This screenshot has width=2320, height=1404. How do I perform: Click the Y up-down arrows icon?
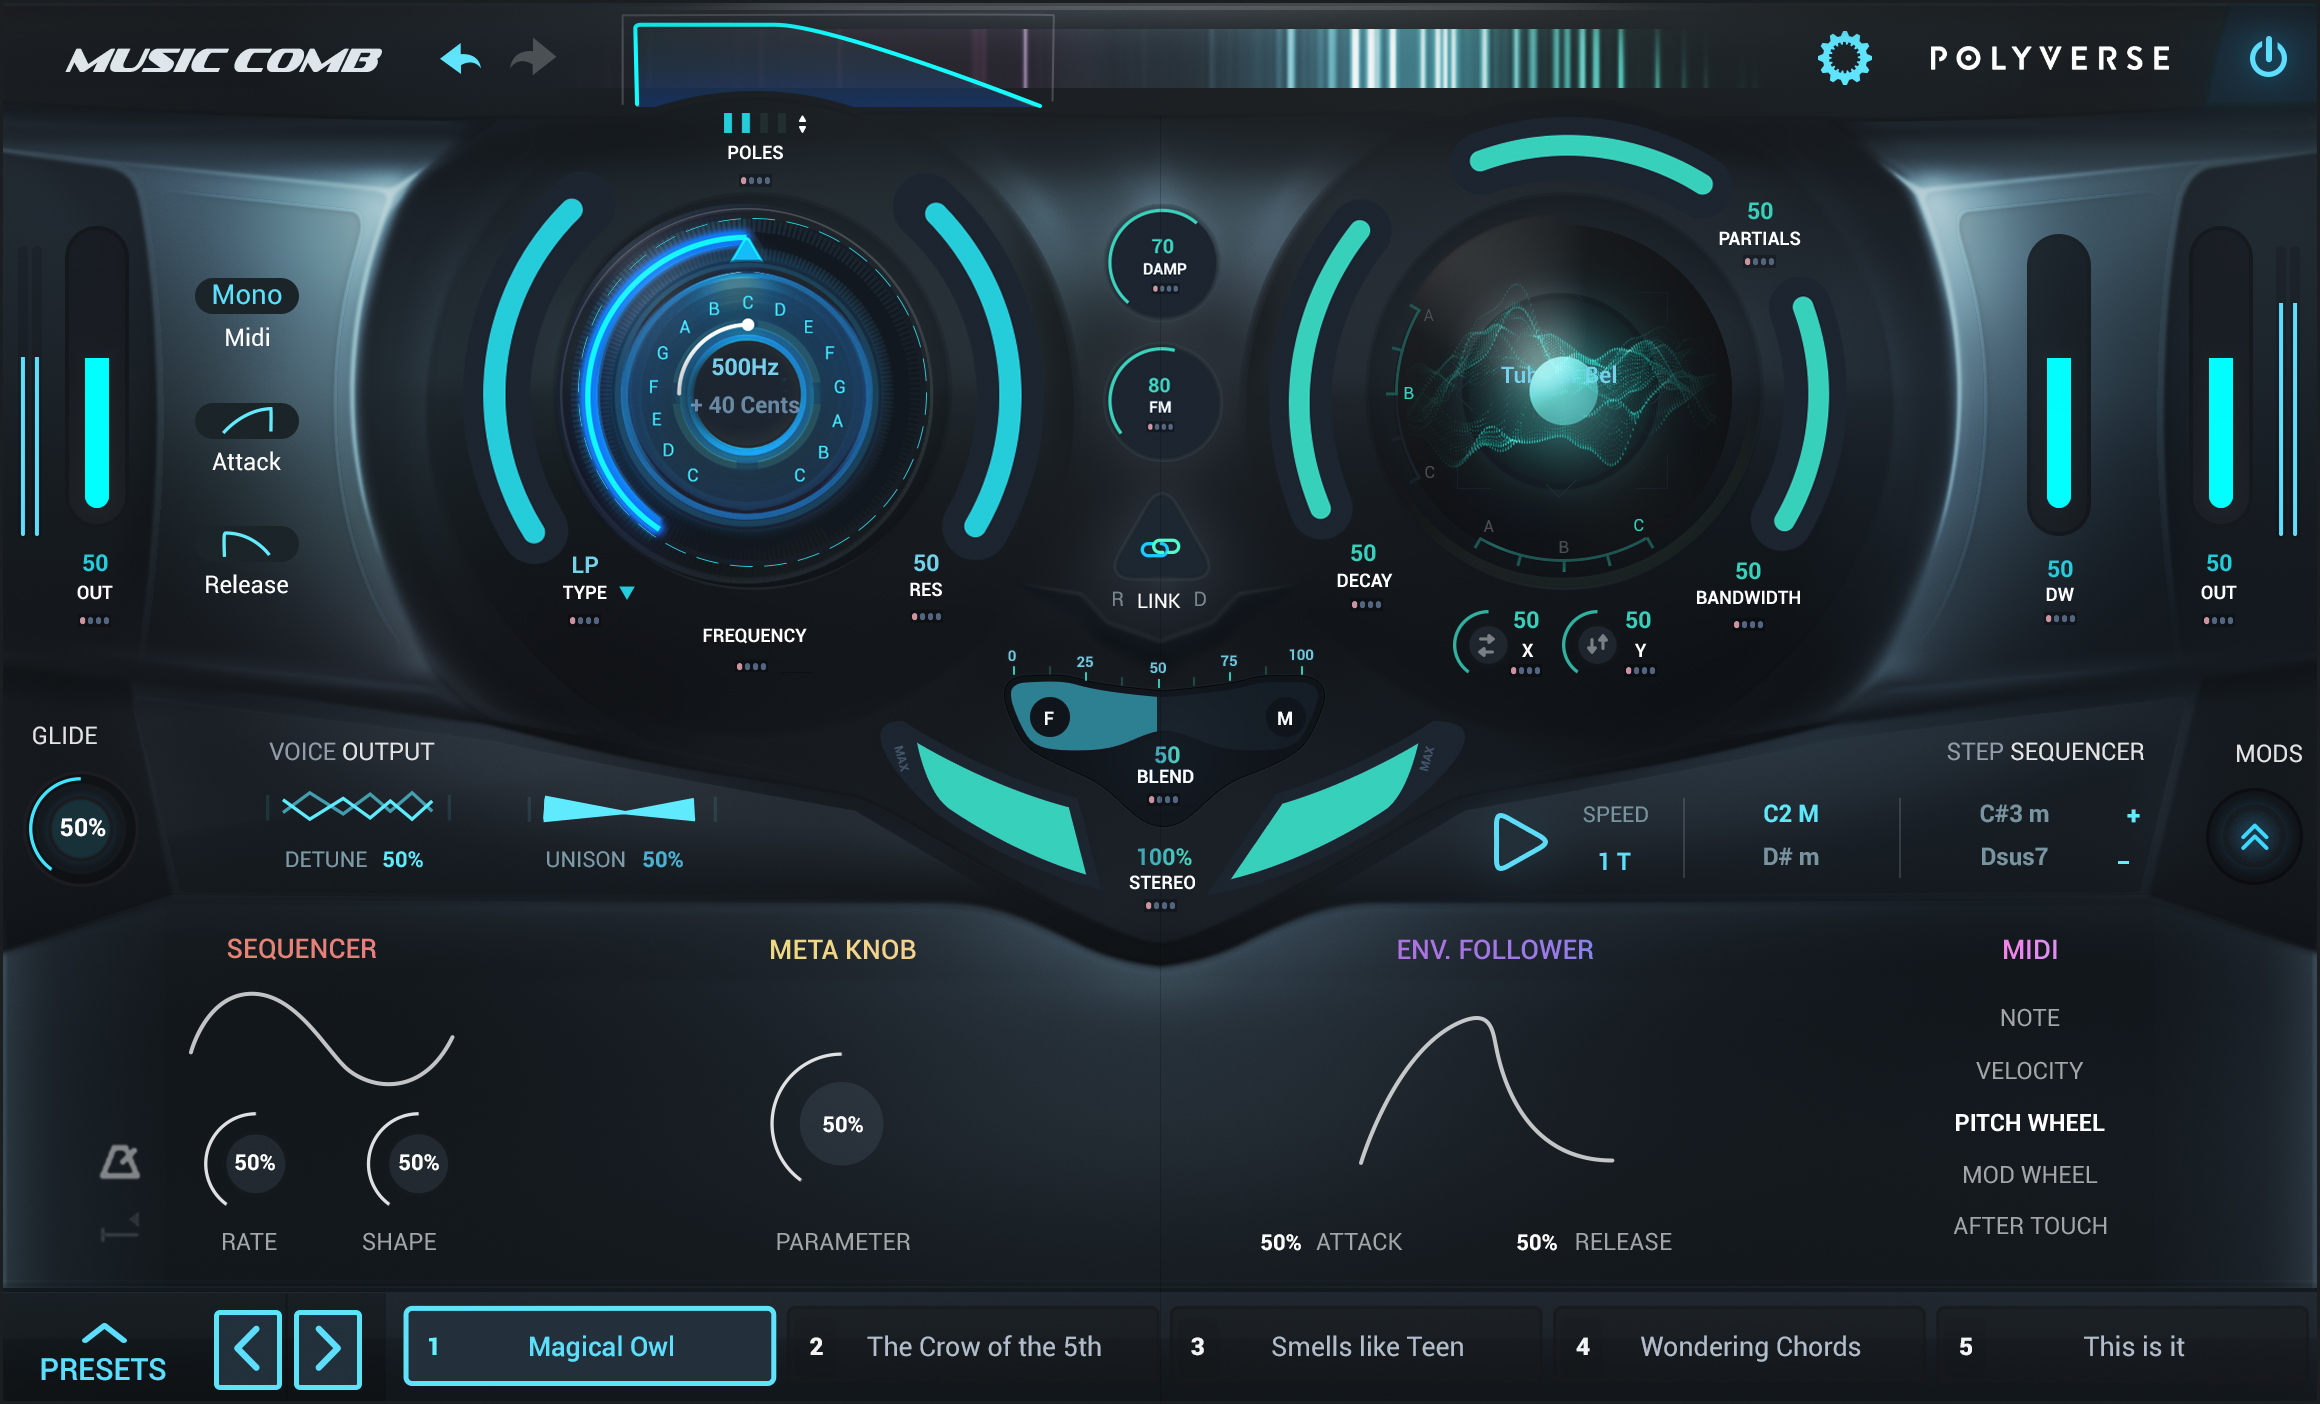pos(1597,644)
